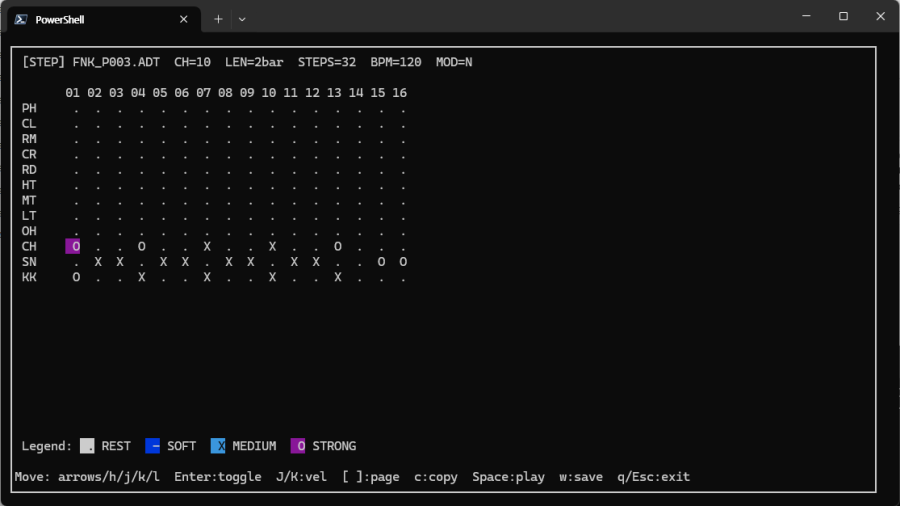This screenshot has width=900, height=506.
Task: Close the PowerShell tab
Action: click(184, 19)
